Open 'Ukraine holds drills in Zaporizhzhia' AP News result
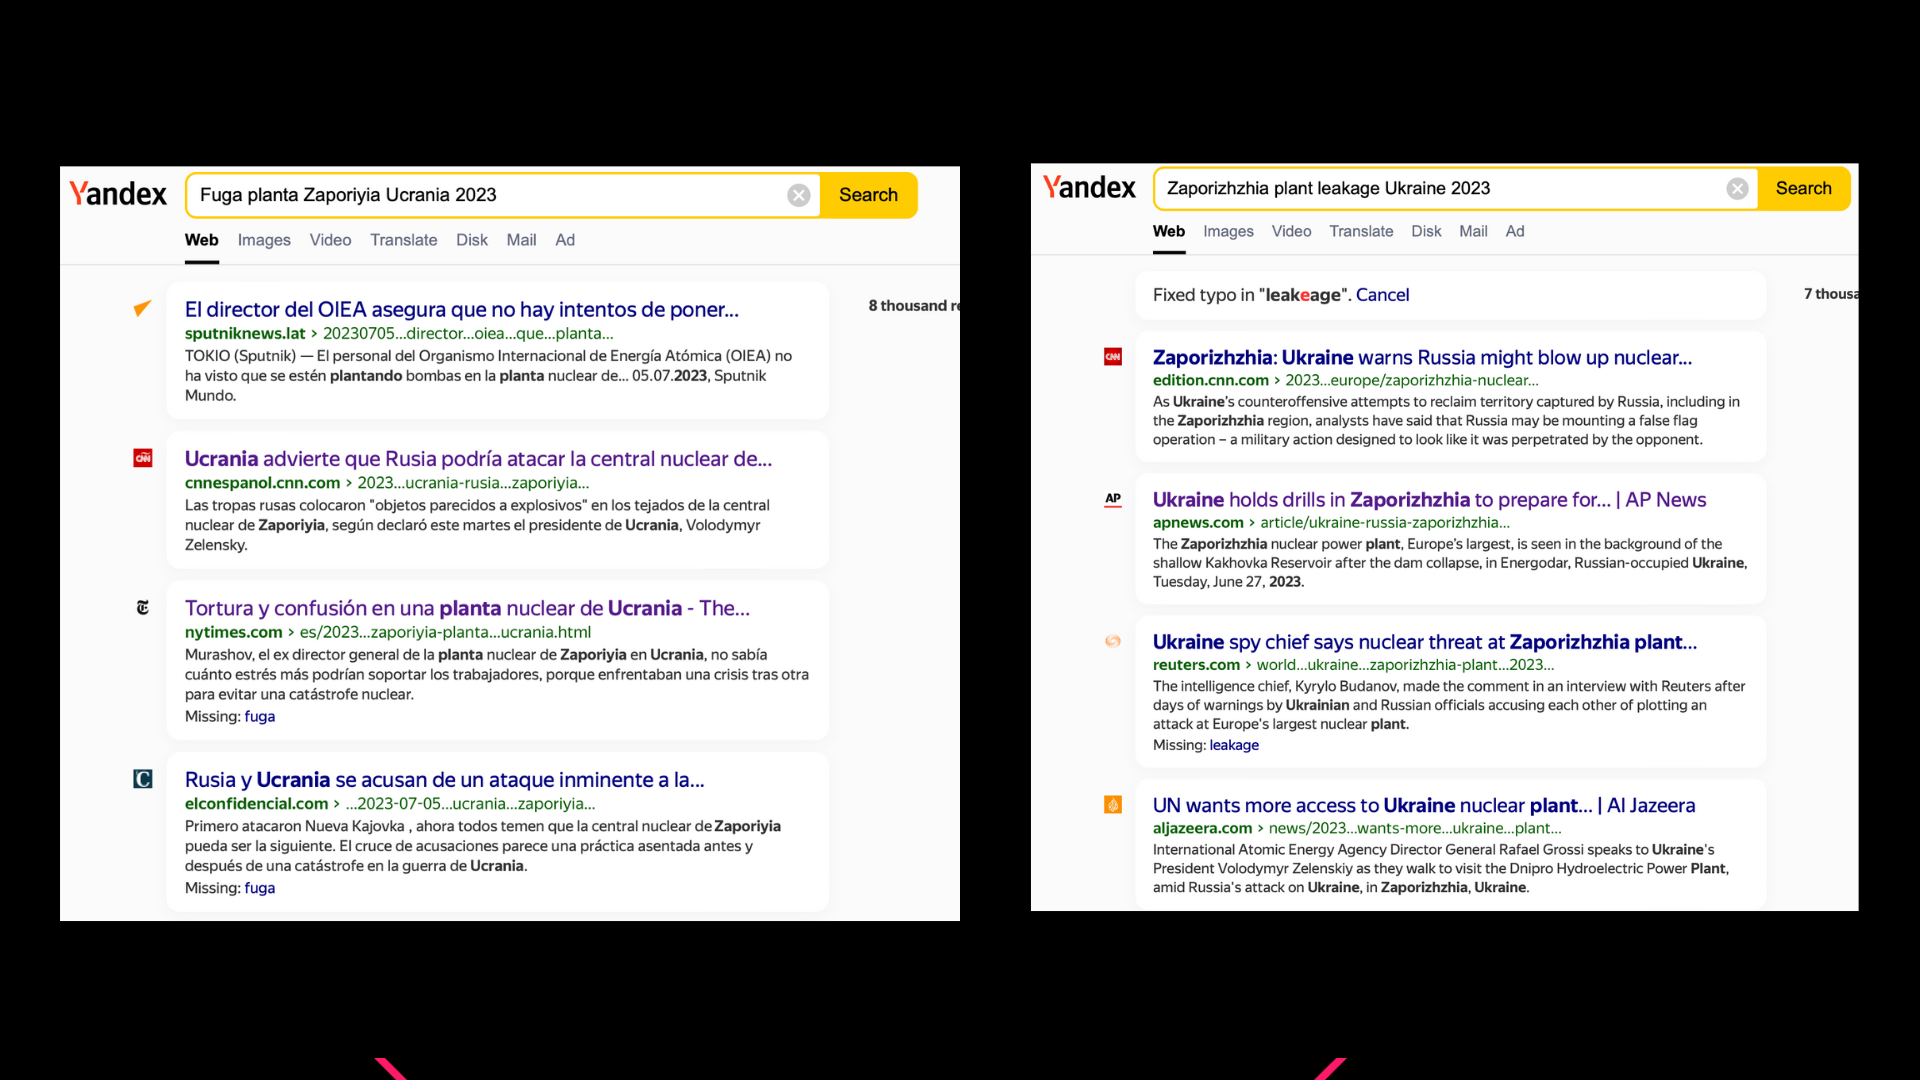This screenshot has width=1920, height=1080. coord(1429,499)
